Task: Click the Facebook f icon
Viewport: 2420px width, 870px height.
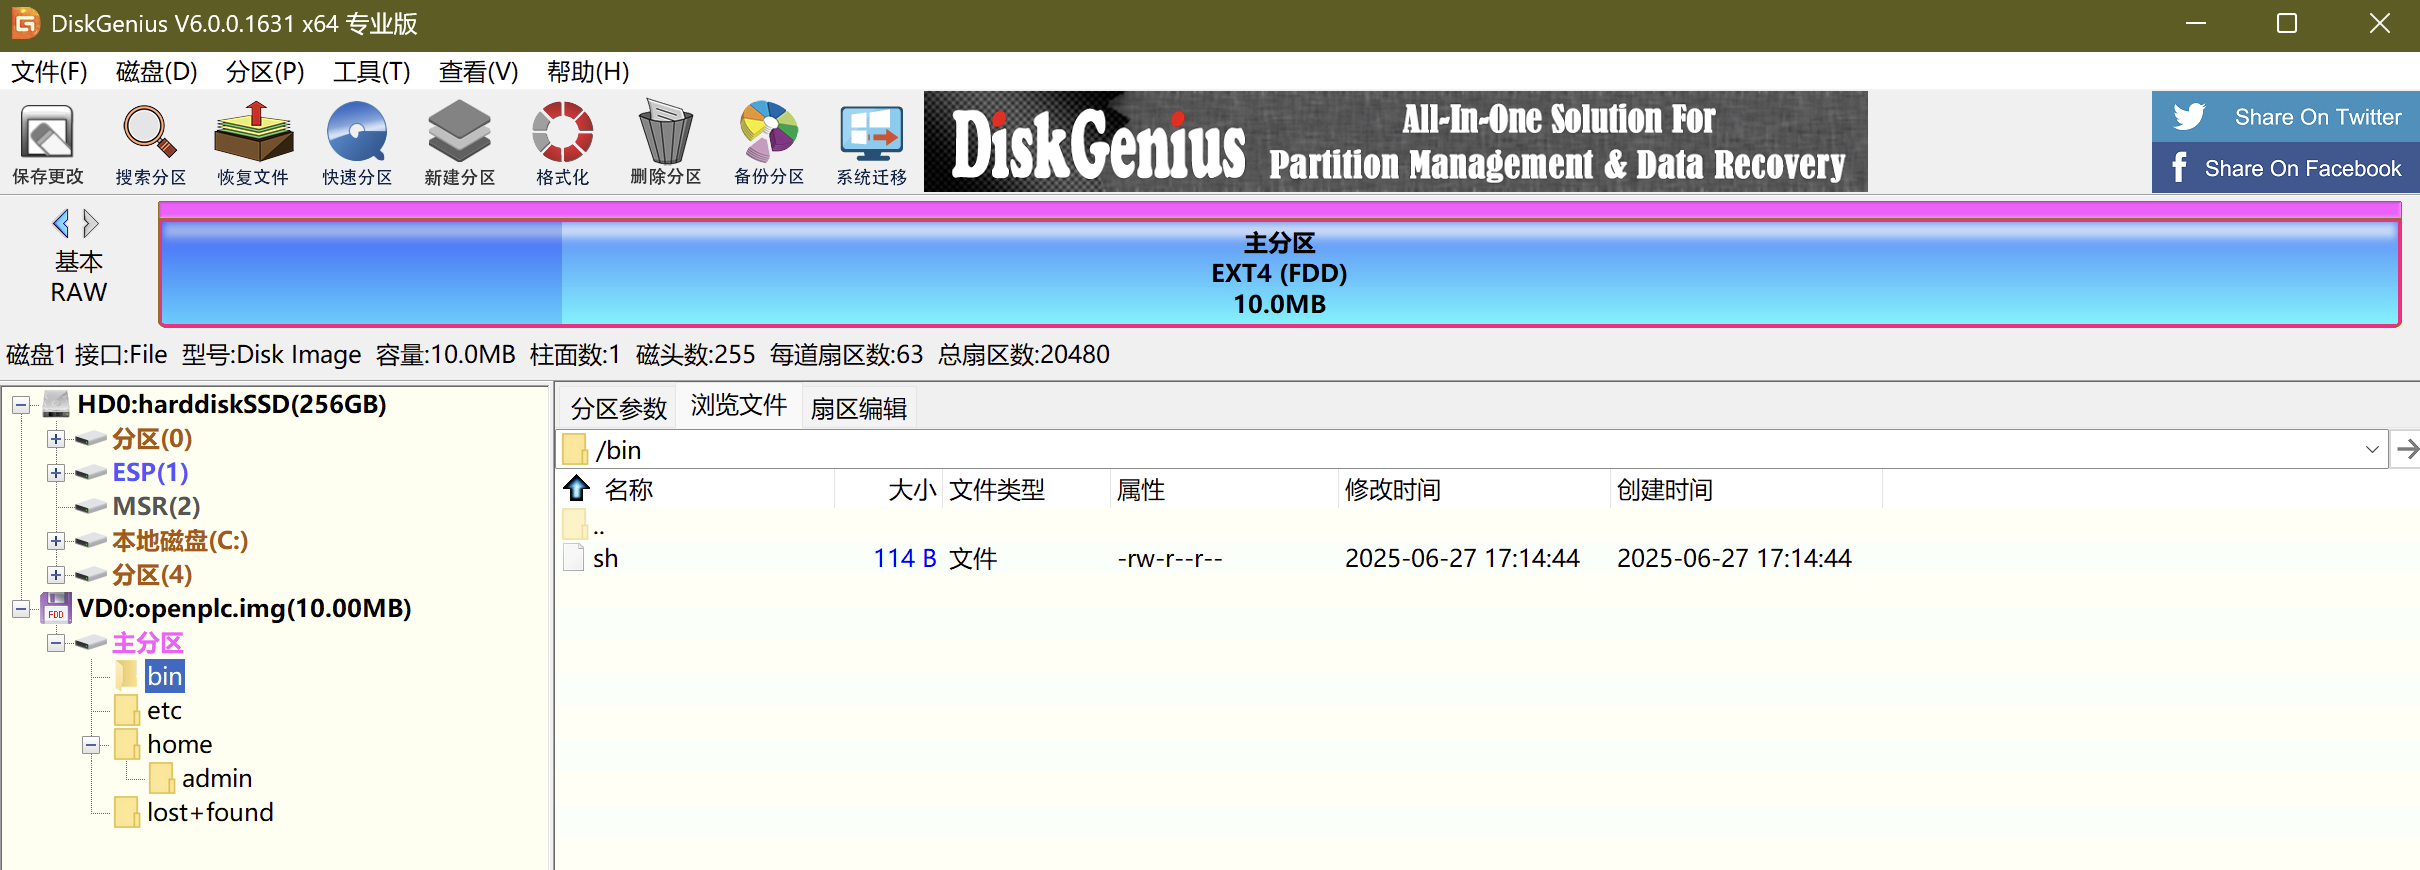Action: (x=2180, y=168)
